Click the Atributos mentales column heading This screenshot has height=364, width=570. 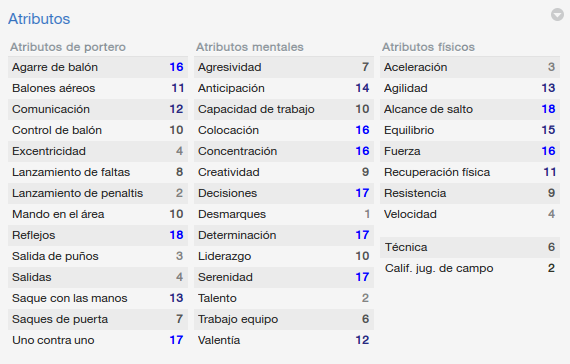250,47
